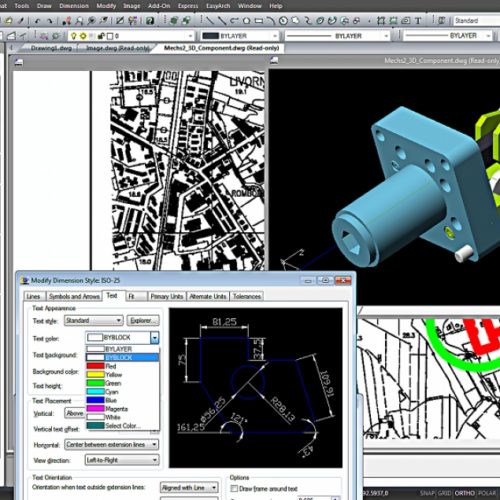This screenshot has width=500, height=500.
Task: Choose BYLAYER in the color list
Action: [x=122, y=349]
